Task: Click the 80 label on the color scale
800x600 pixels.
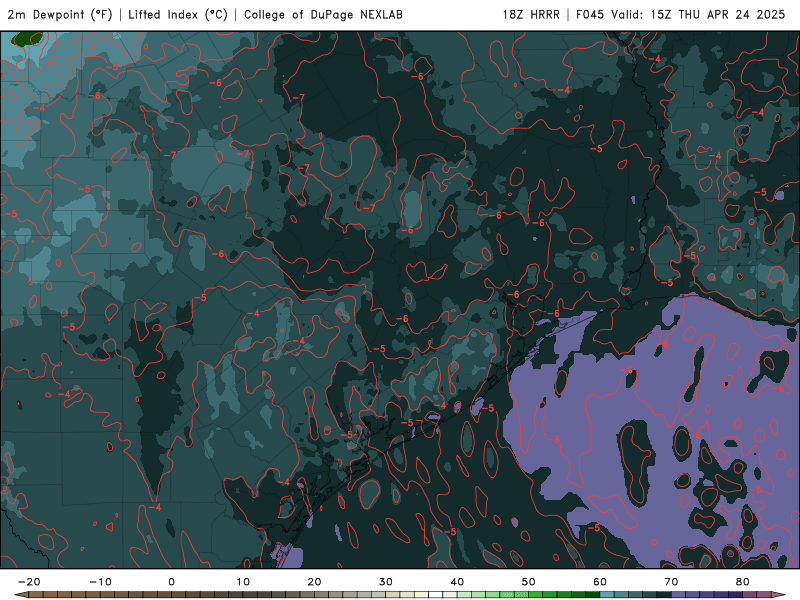Action: pos(743,582)
